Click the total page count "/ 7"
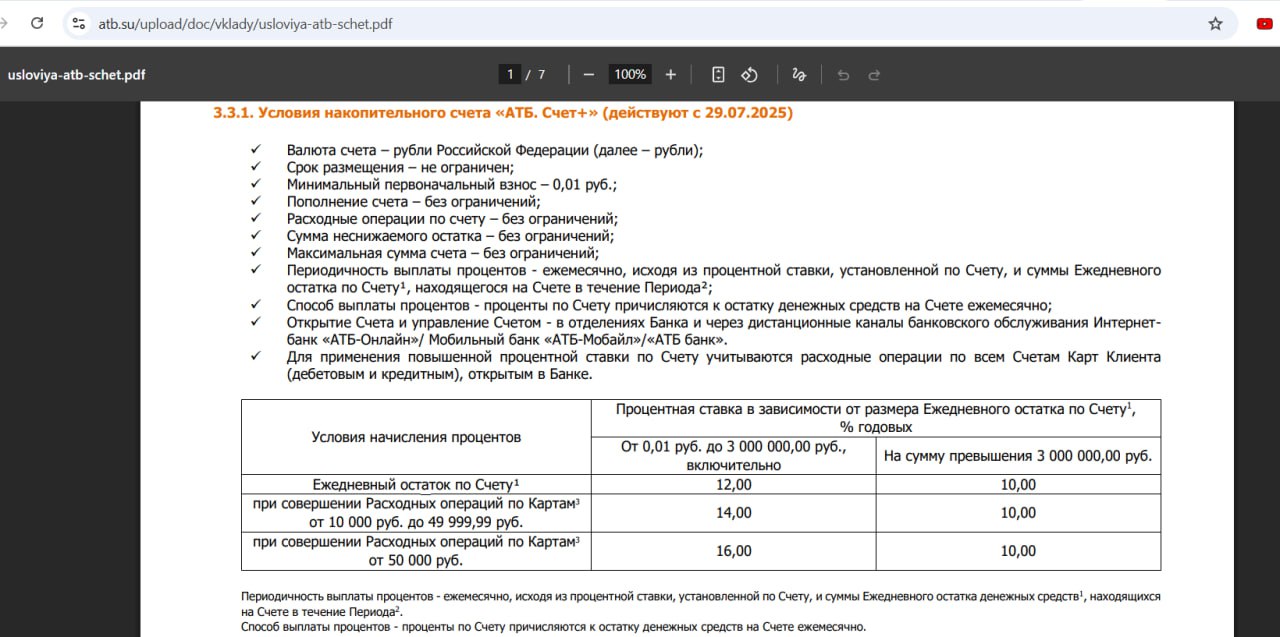This screenshot has width=1280, height=637. click(538, 74)
